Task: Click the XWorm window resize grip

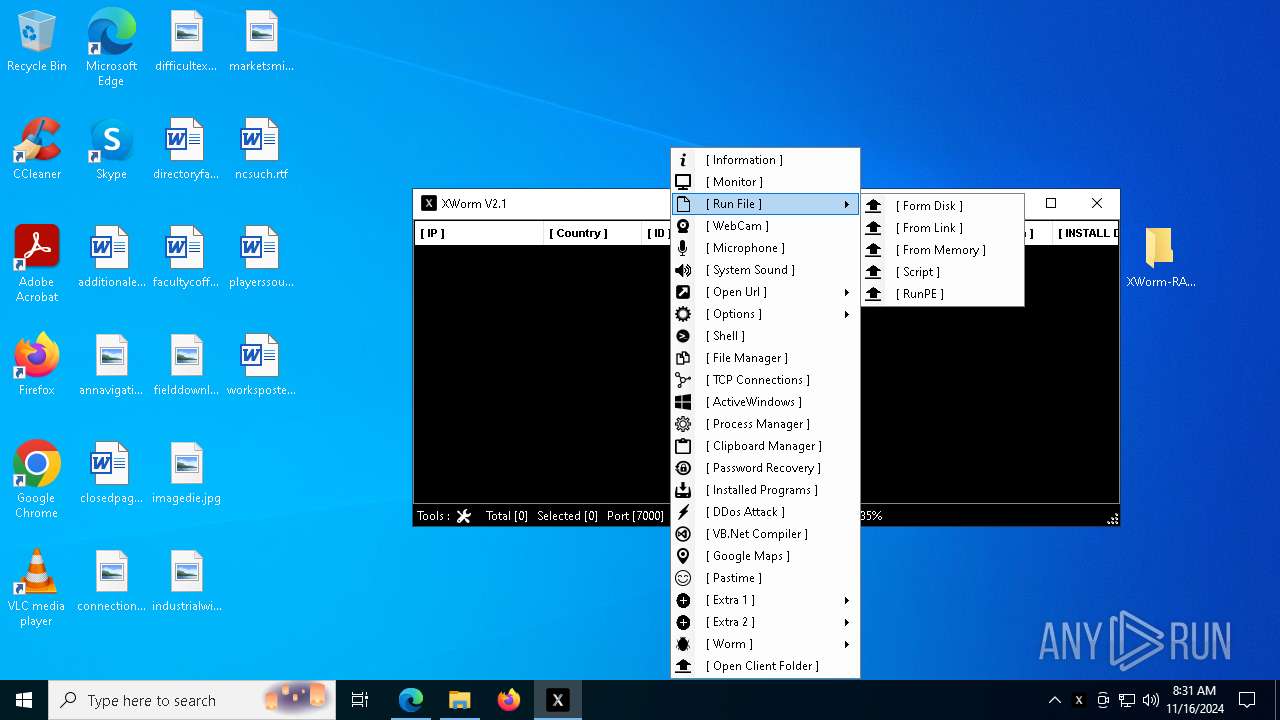Action: pos(1112,519)
